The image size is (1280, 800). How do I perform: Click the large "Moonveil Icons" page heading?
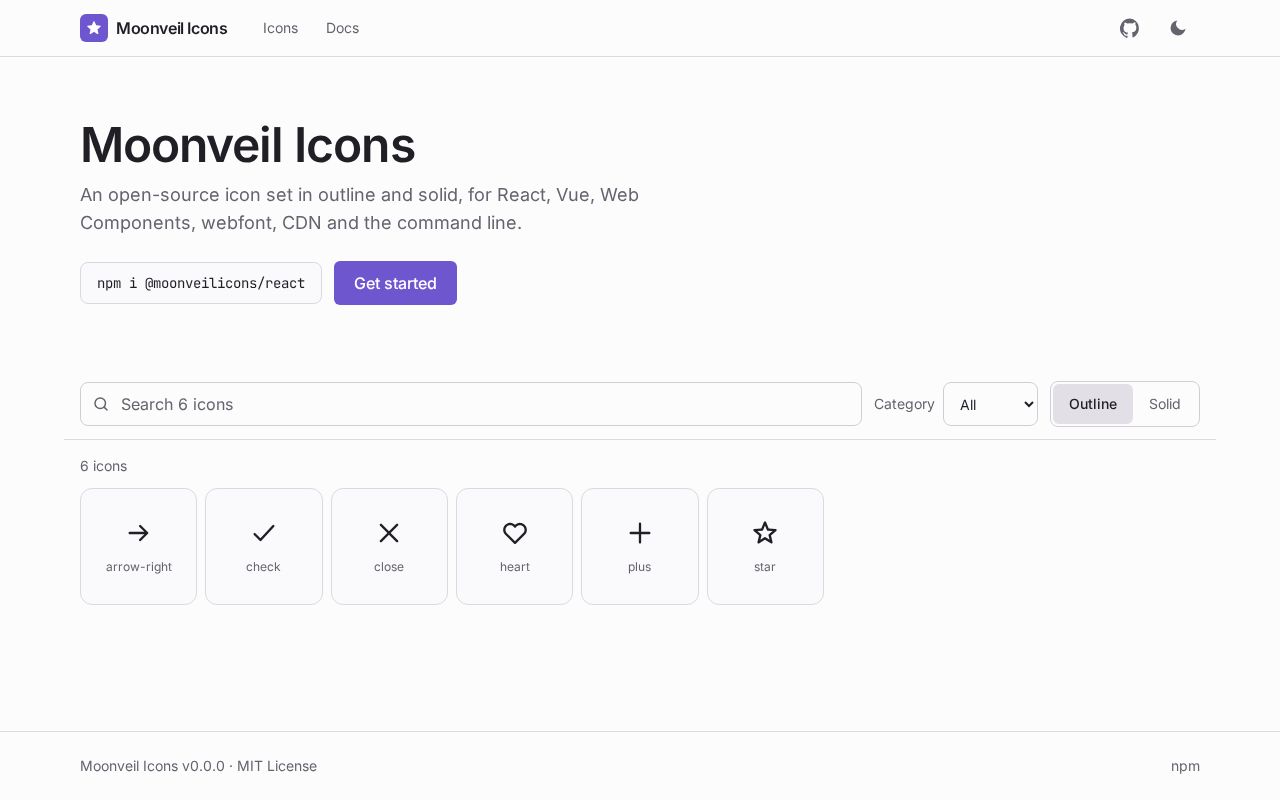click(248, 145)
